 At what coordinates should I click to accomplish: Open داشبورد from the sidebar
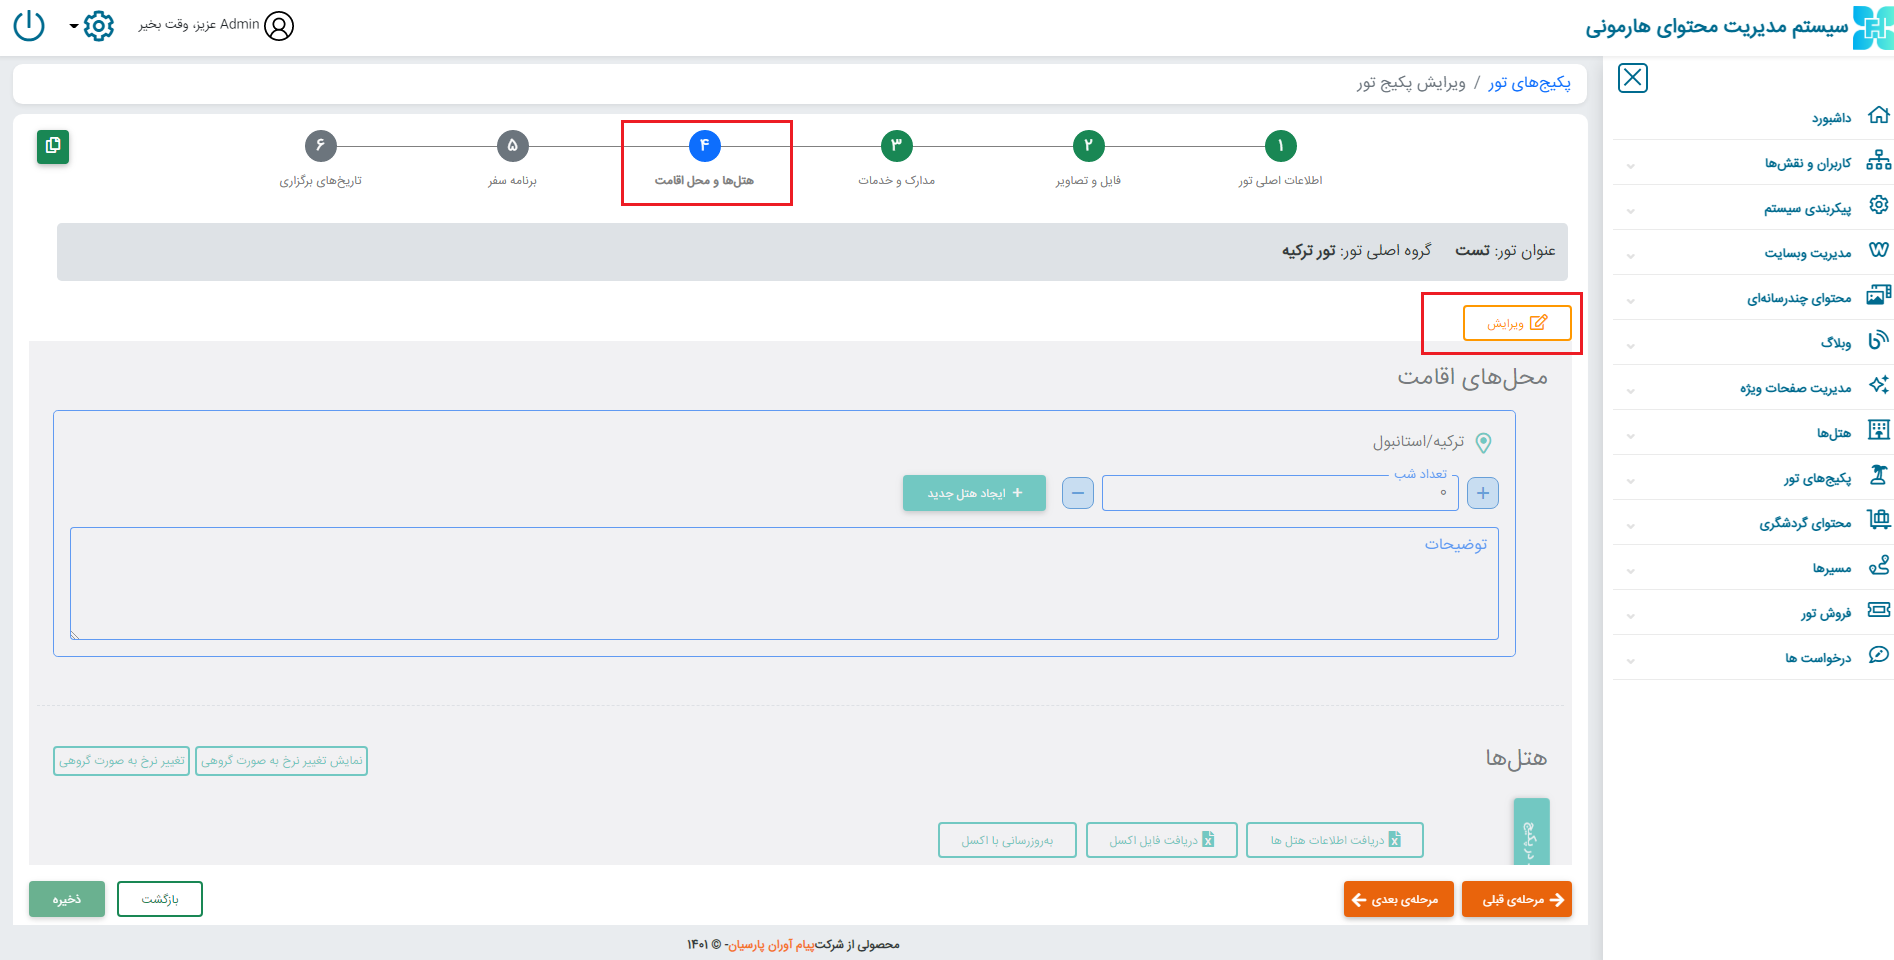[x=1831, y=118]
